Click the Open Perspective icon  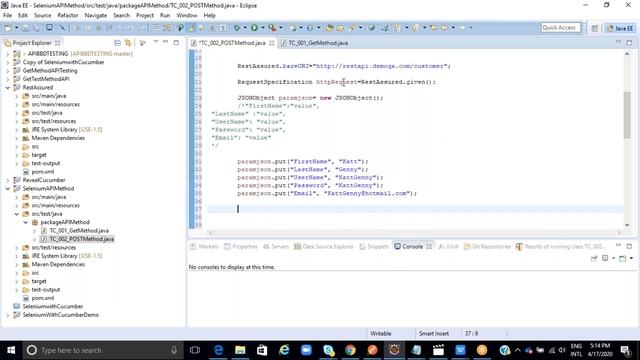click(595, 28)
